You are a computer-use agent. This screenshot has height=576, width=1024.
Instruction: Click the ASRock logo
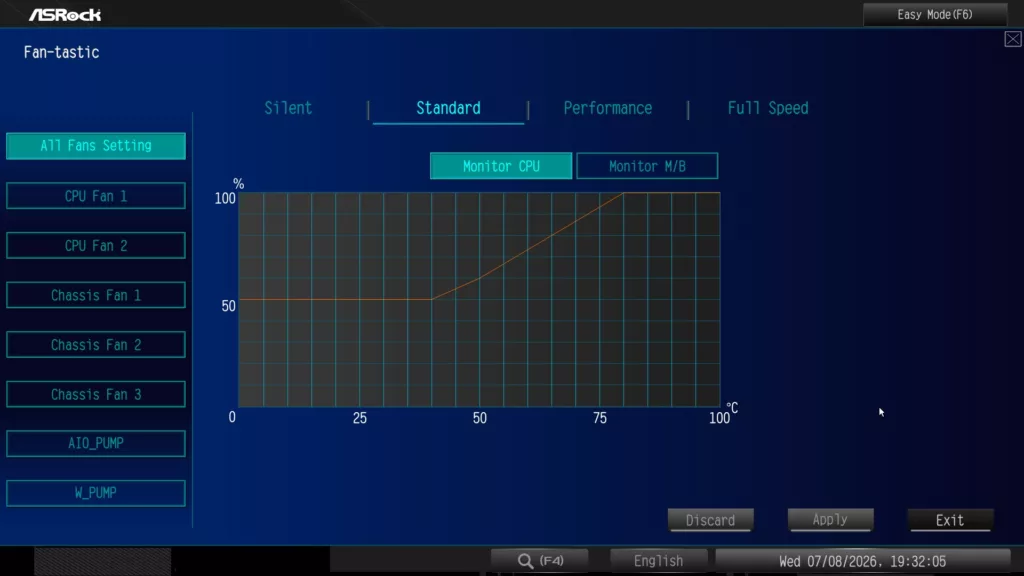(65, 14)
